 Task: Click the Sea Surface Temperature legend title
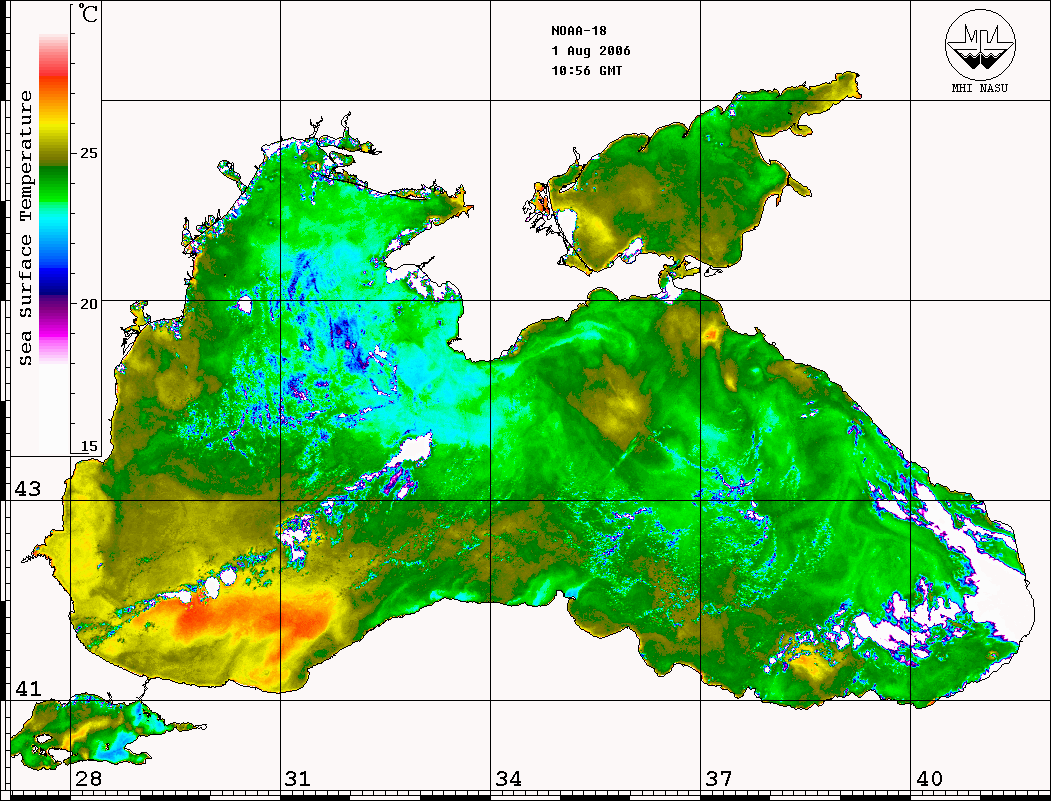pos(25,228)
